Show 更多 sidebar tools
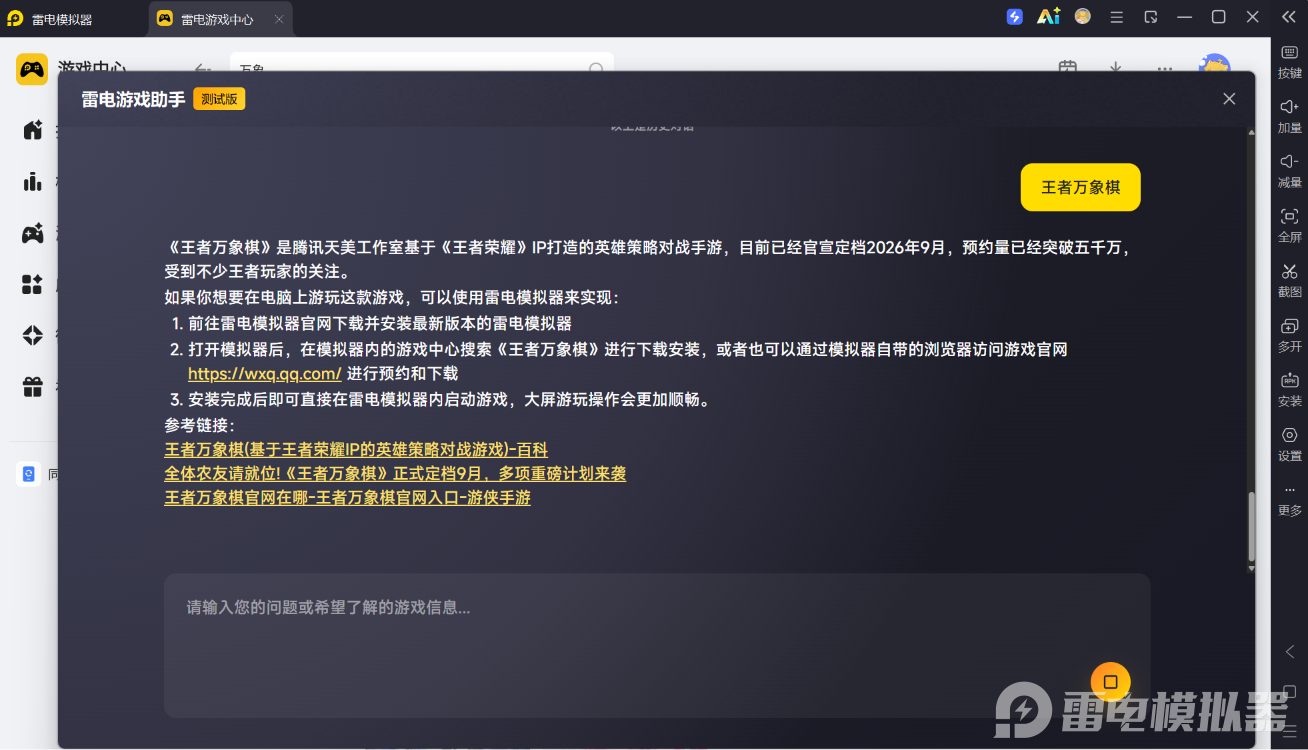Image resolution: width=1308 pixels, height=750 pixels. (1290, 500)
